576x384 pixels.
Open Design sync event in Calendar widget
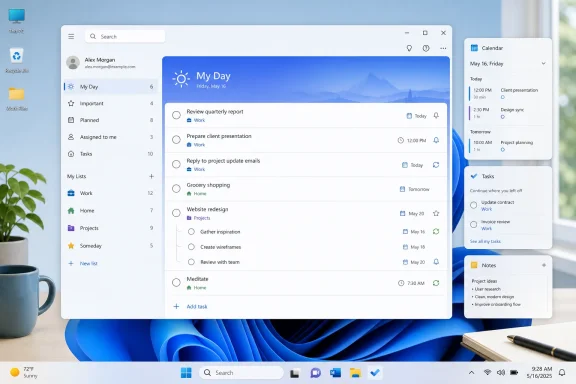point(507,113)
